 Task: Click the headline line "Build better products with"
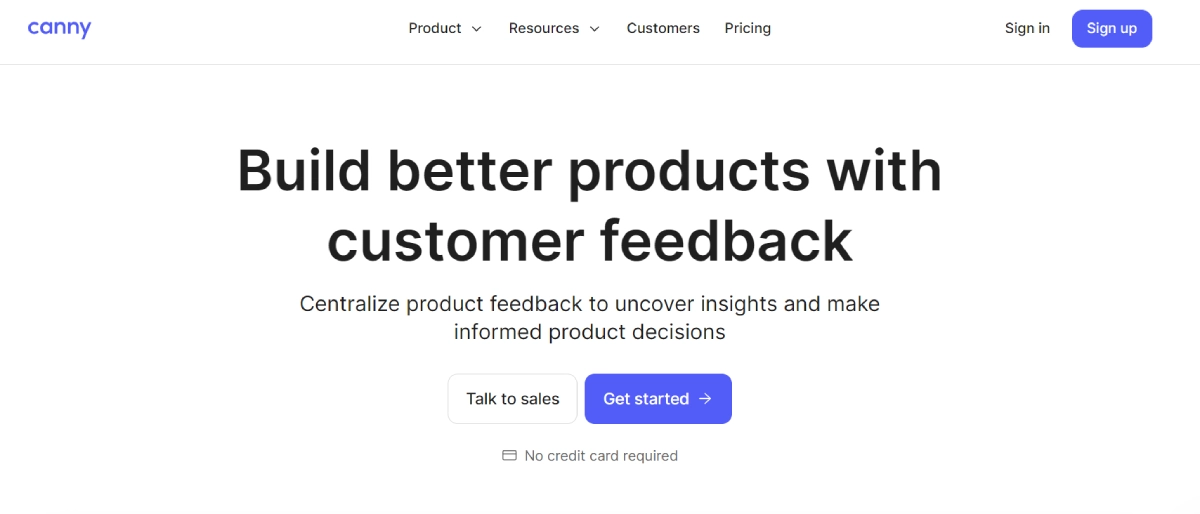(590, 171)
